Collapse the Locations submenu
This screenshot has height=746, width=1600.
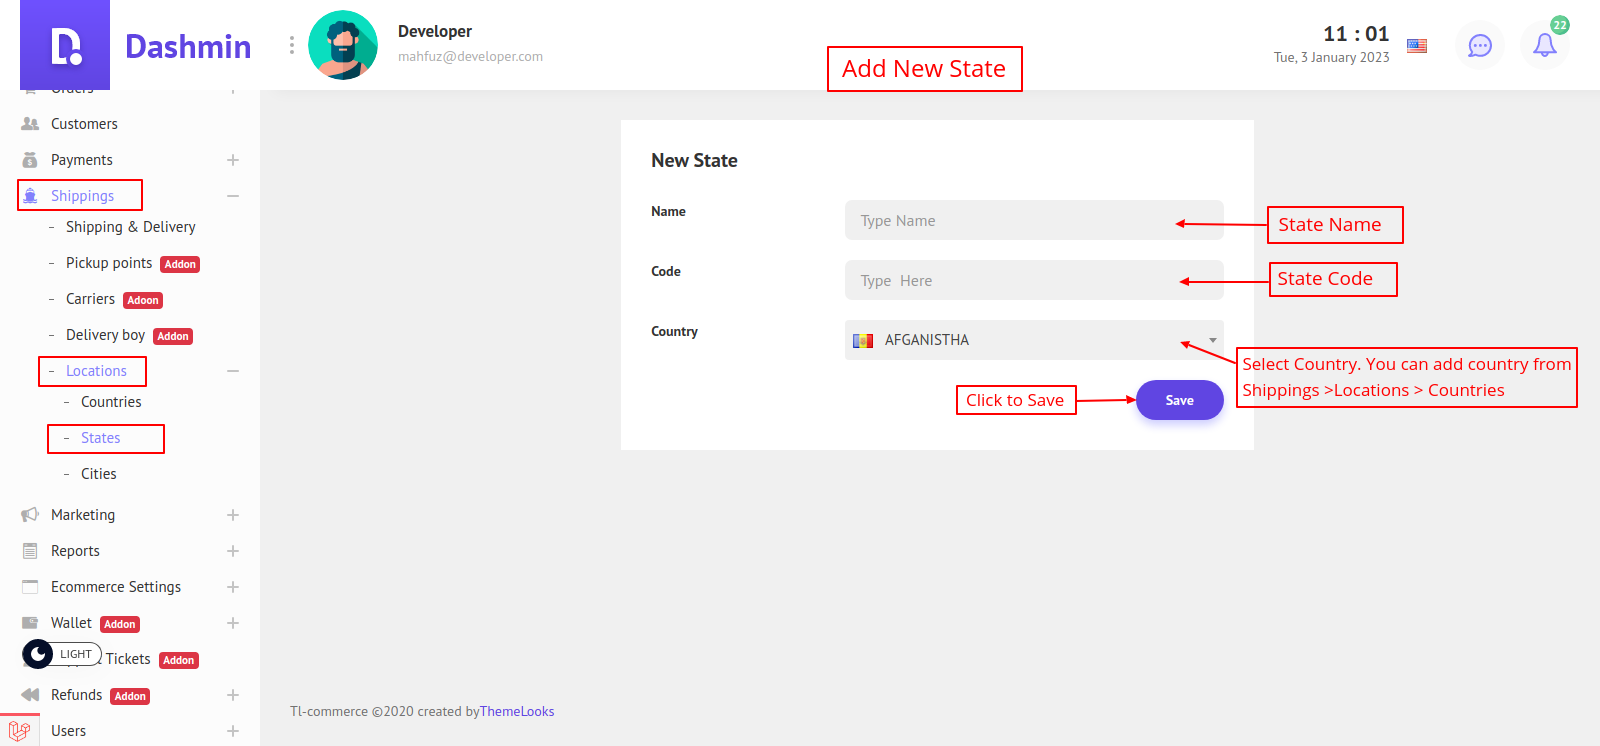click(x=233, y=371)
